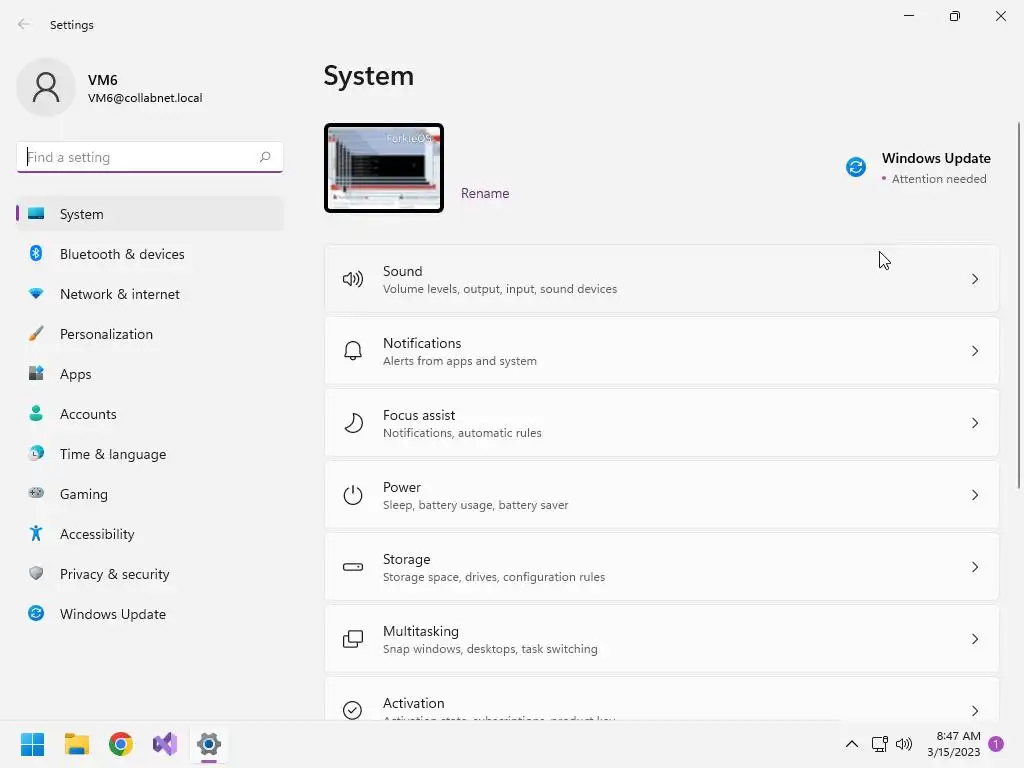Click the Find a setting field
Image resolution: width=1024 pixels, height=768 pixels.
coord(150,157)
